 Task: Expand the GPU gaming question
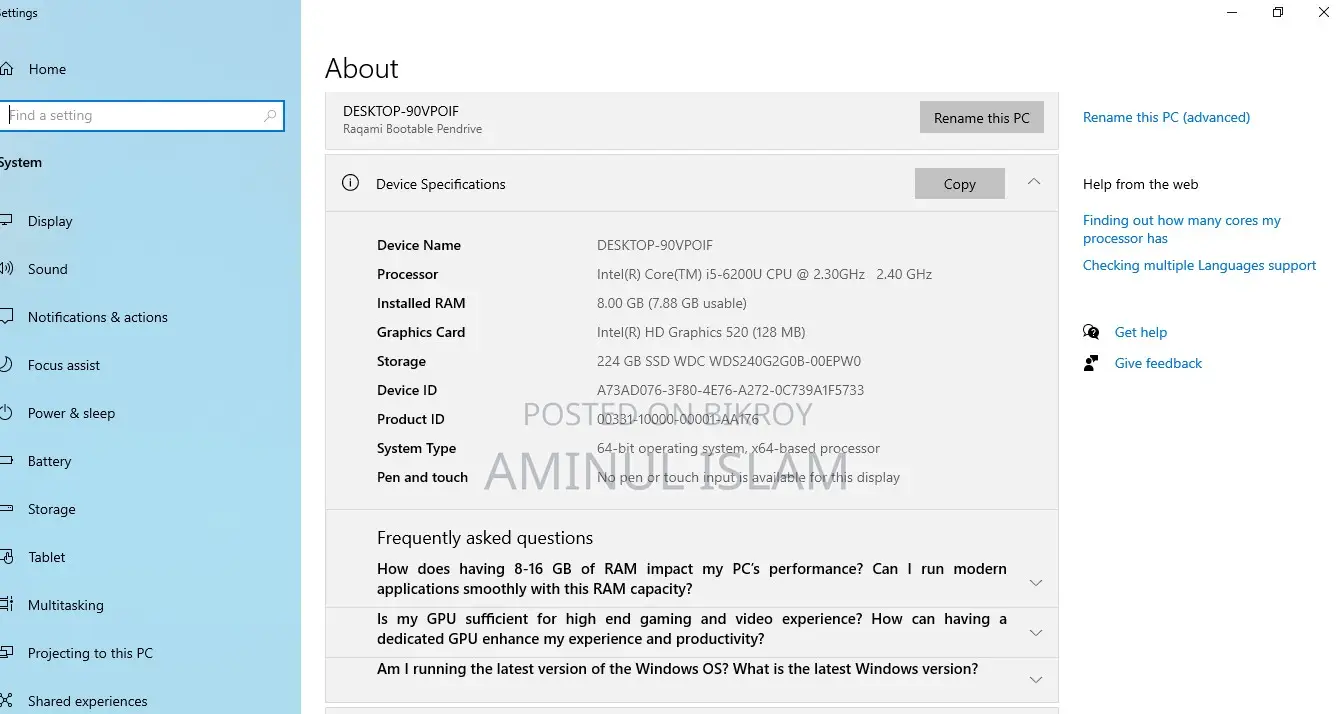tap(1036, 632)
